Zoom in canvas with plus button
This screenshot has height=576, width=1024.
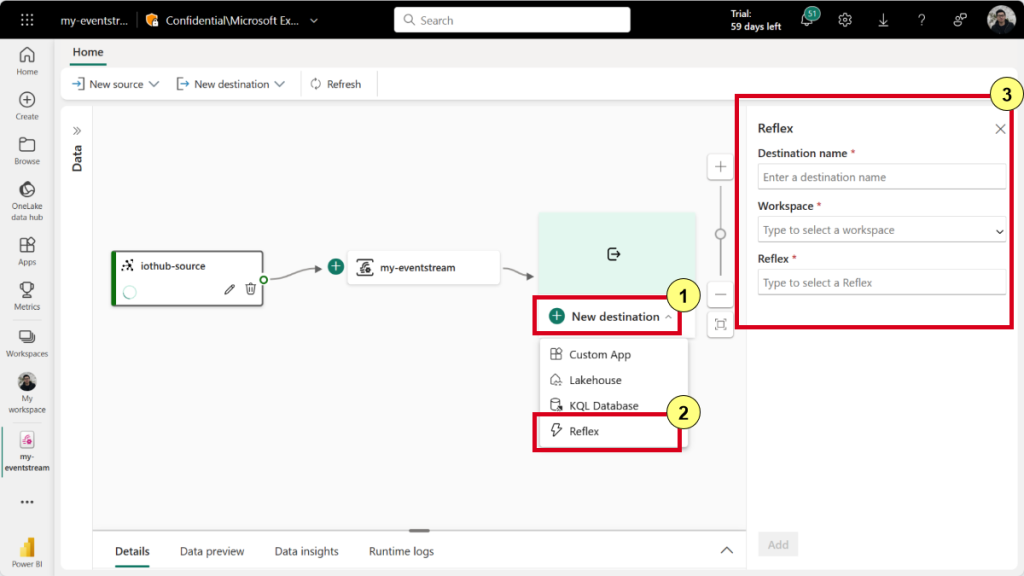[x=720, y=167]
